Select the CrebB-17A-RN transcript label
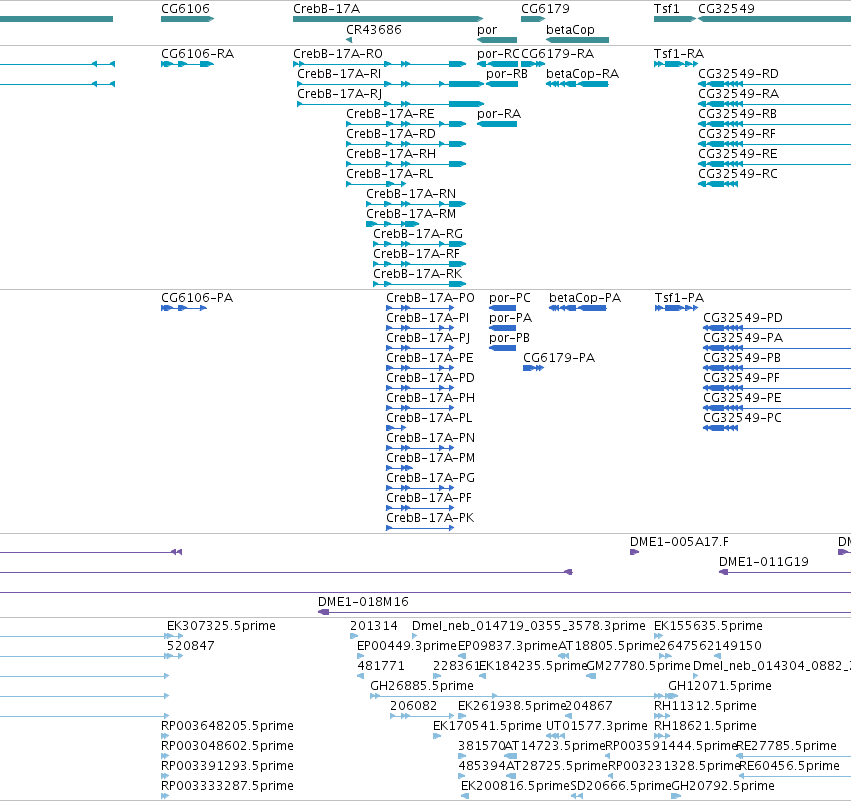 pyautogui.click(x=411, y=194)
